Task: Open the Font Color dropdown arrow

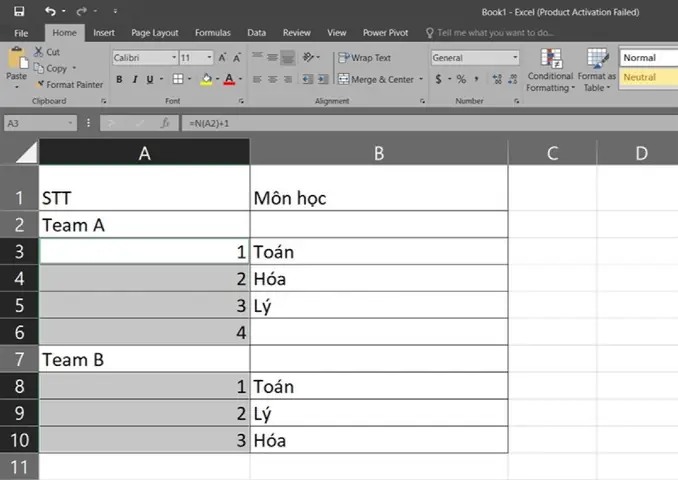Action: pyautogui.click(x=240, y=79)
